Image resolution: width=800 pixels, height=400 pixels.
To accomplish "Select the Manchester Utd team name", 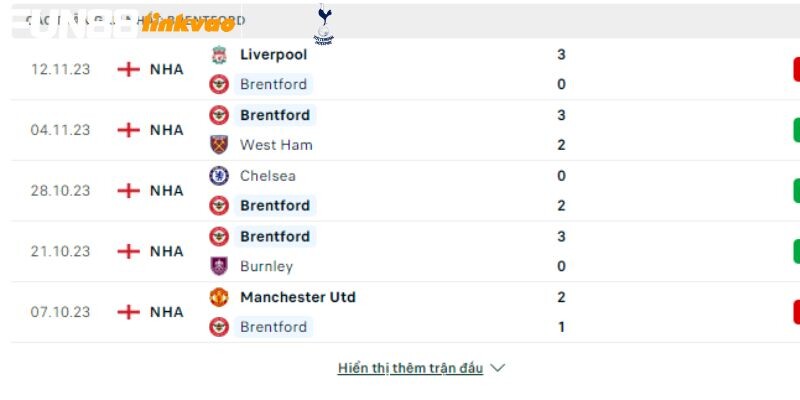I will tap(298, 297).
